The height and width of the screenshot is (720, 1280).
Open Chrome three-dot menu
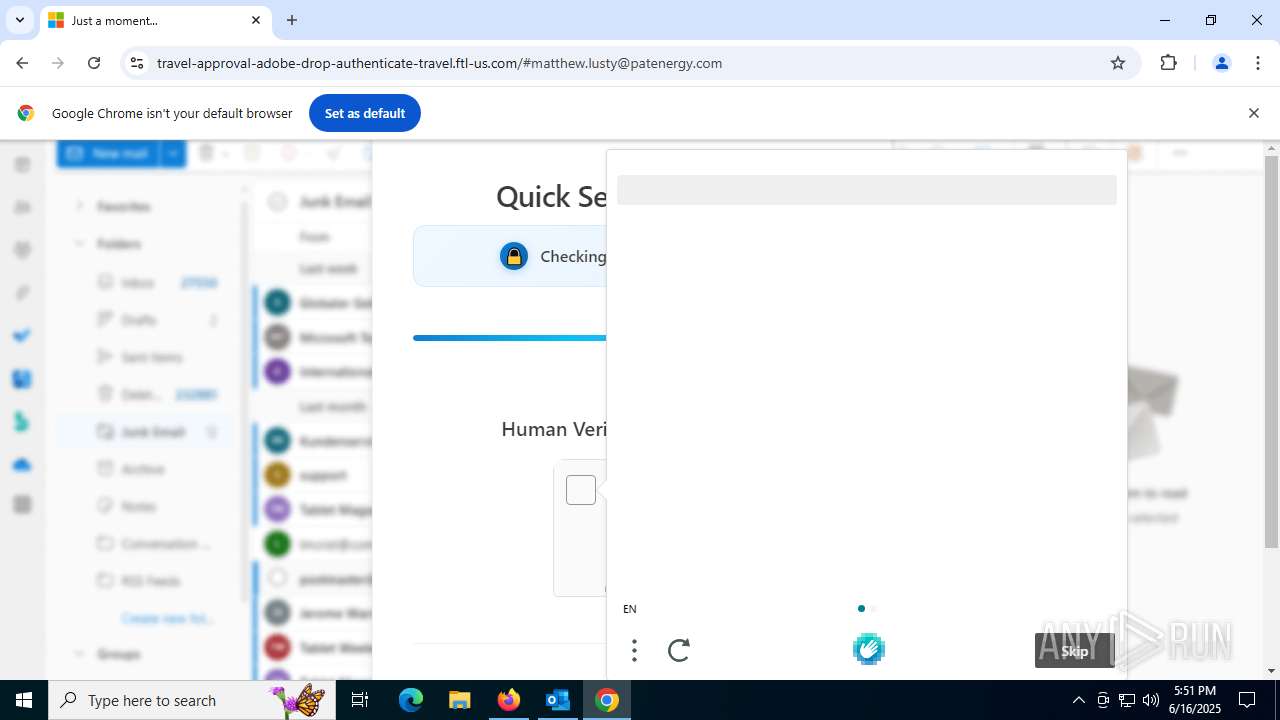pos(1258,63)
